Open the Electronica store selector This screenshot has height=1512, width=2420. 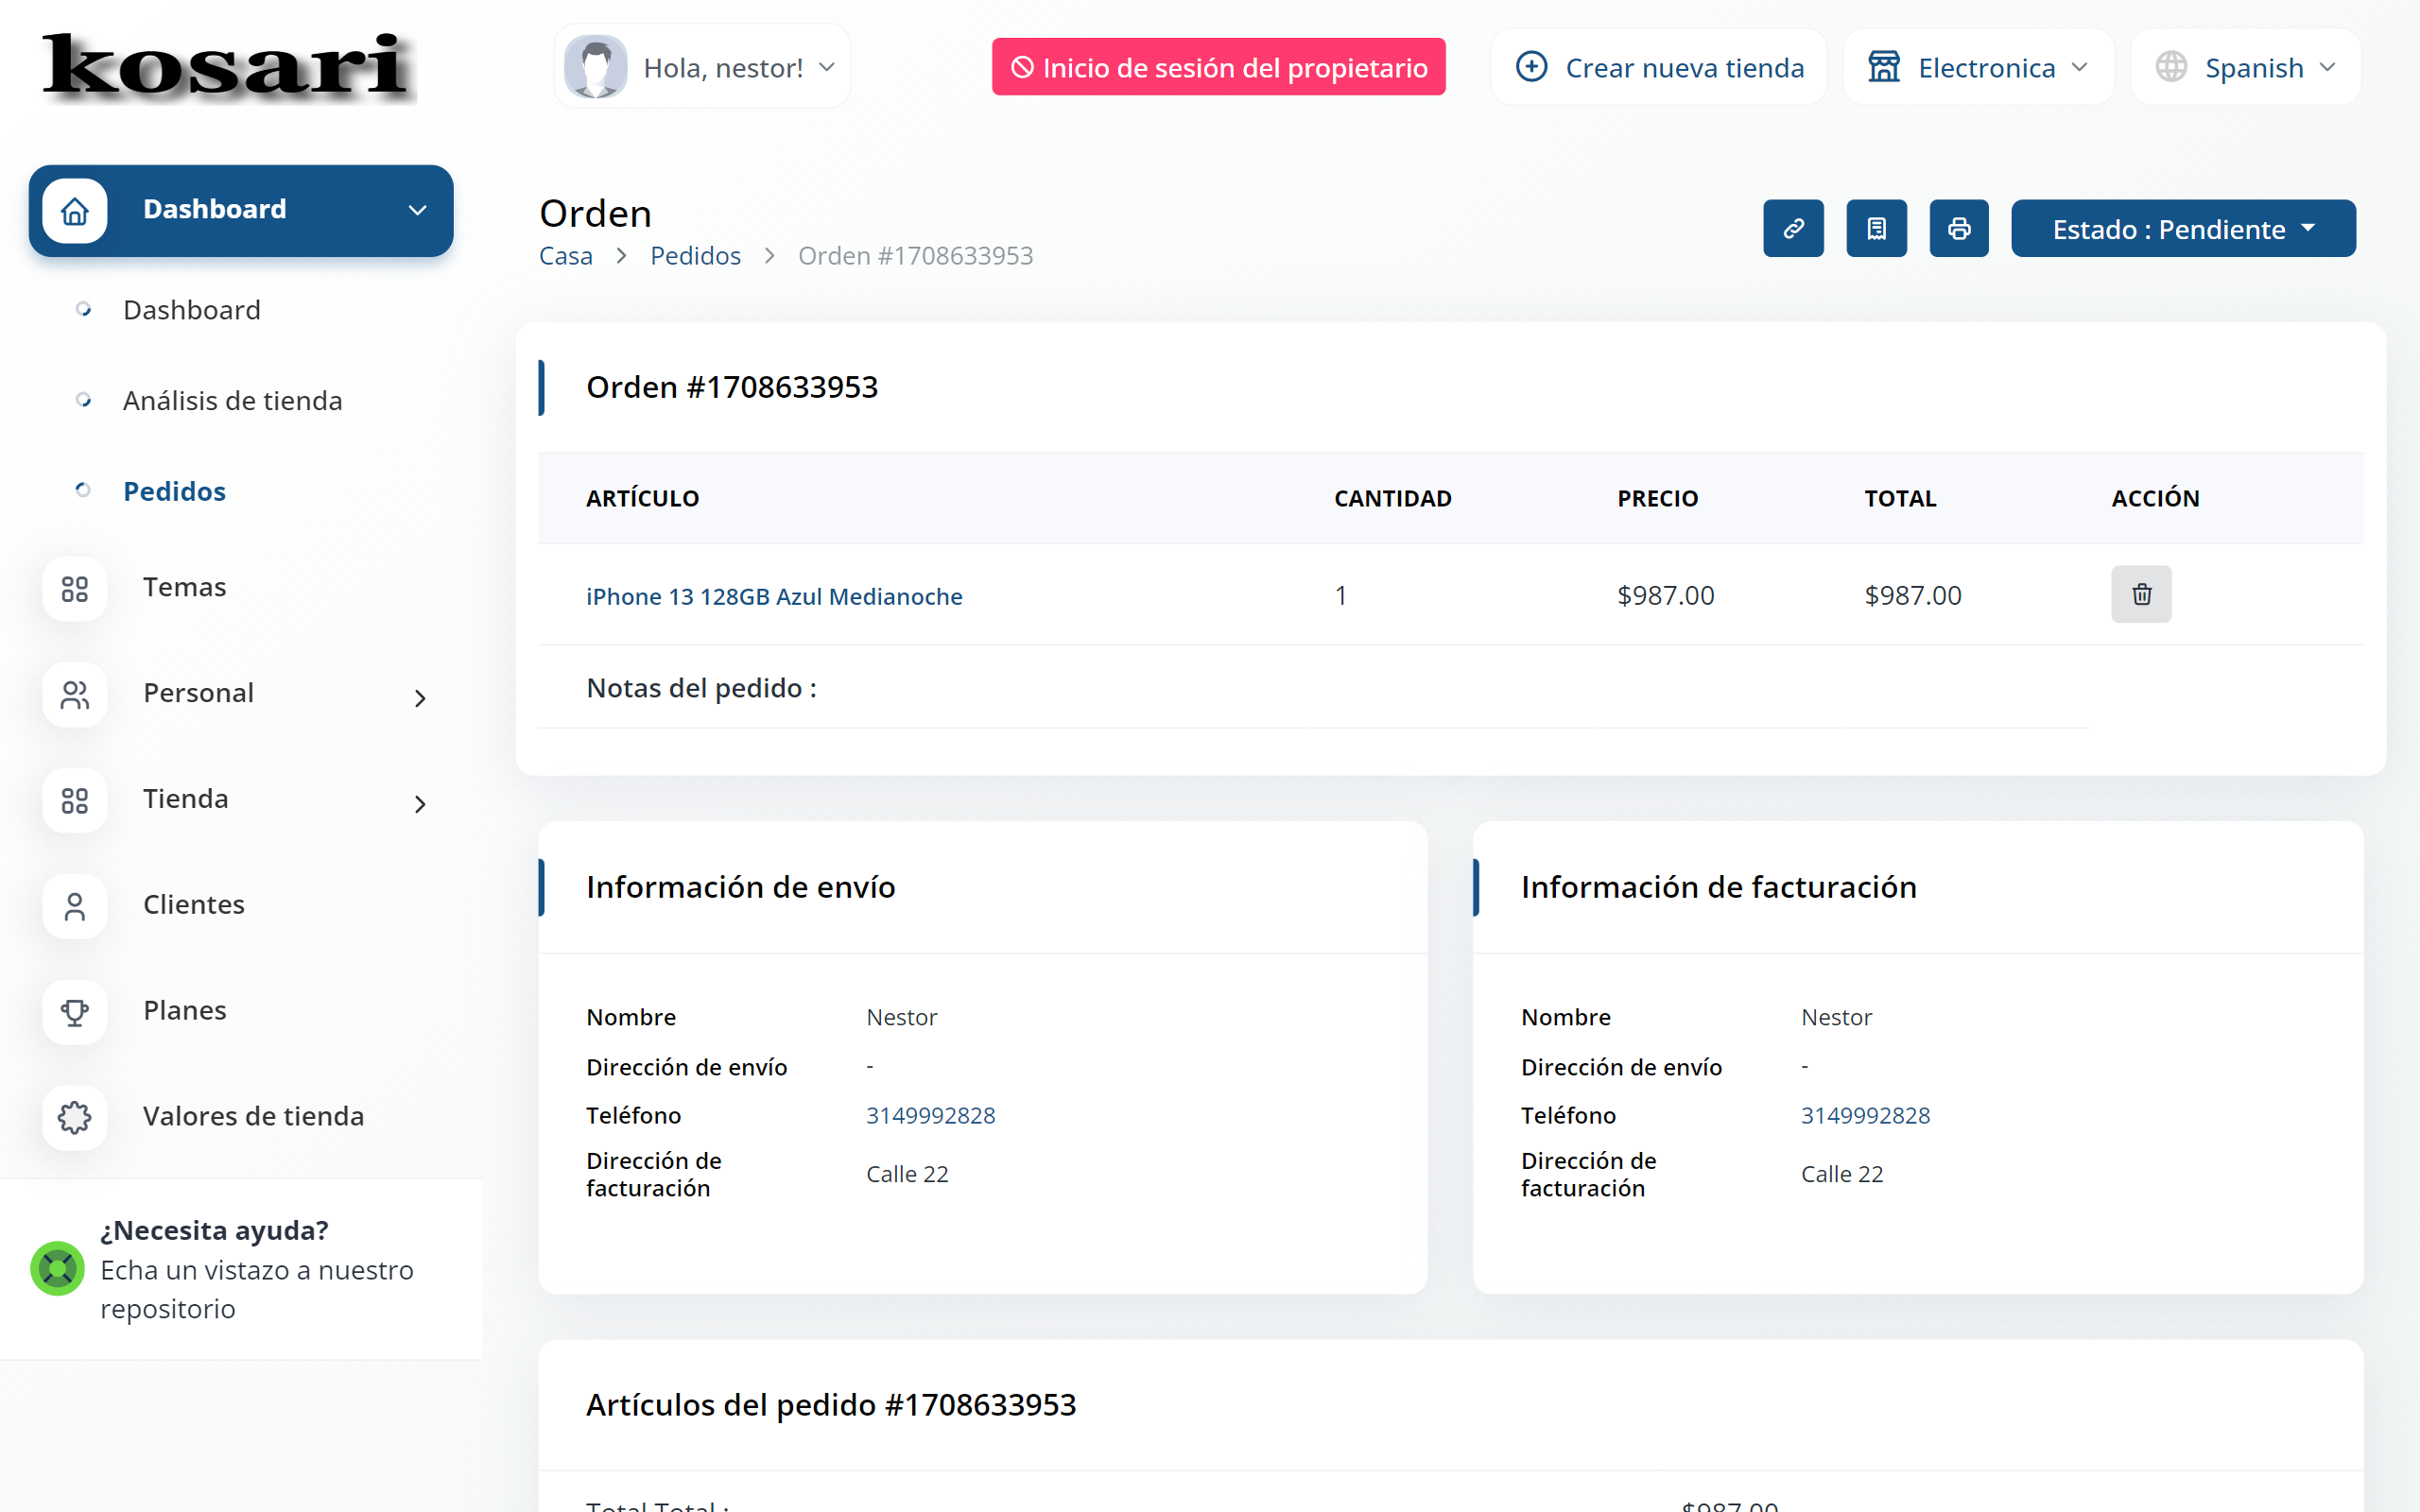click(x=1978, y=67)
